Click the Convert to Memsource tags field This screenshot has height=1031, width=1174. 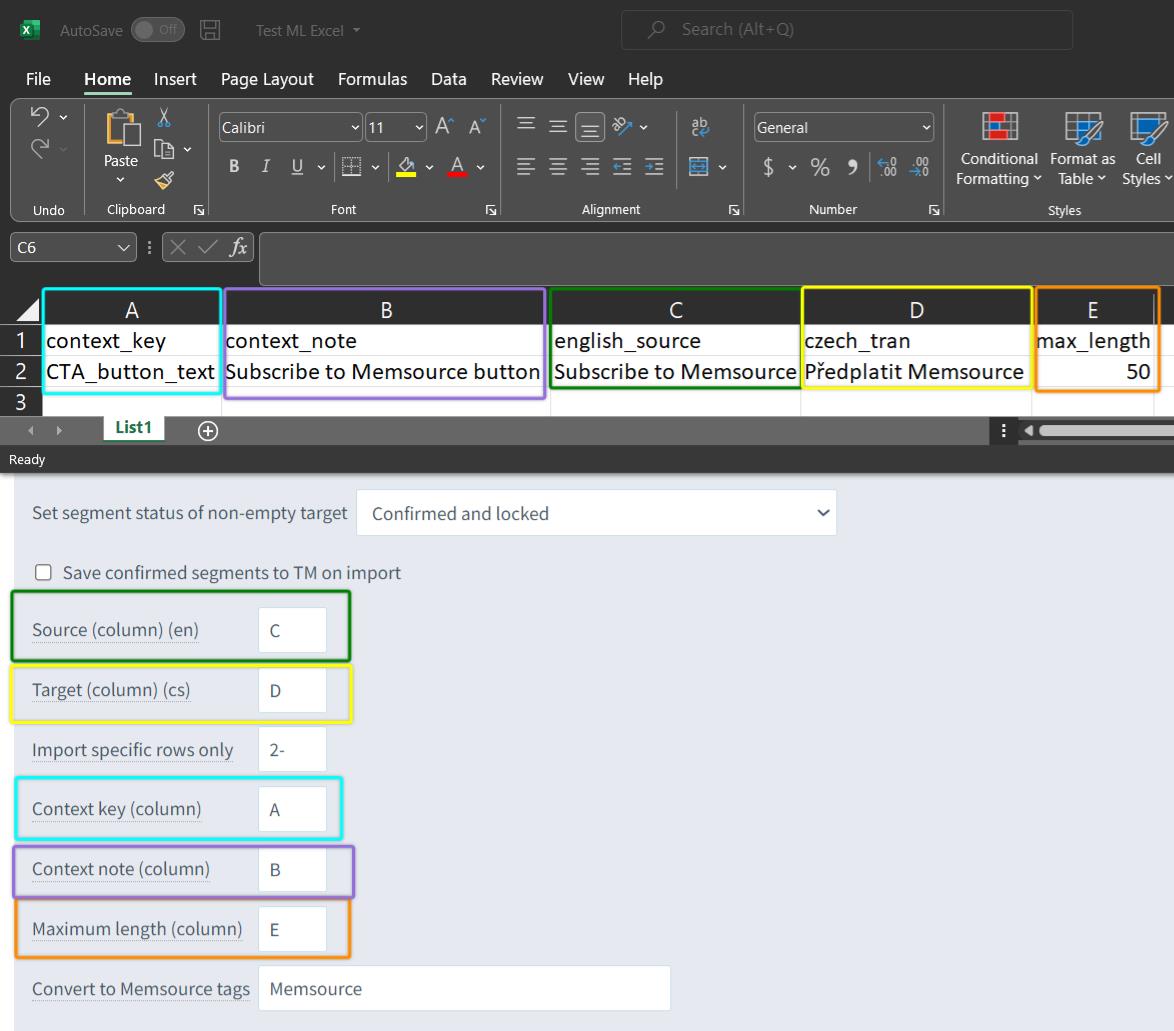464,988
